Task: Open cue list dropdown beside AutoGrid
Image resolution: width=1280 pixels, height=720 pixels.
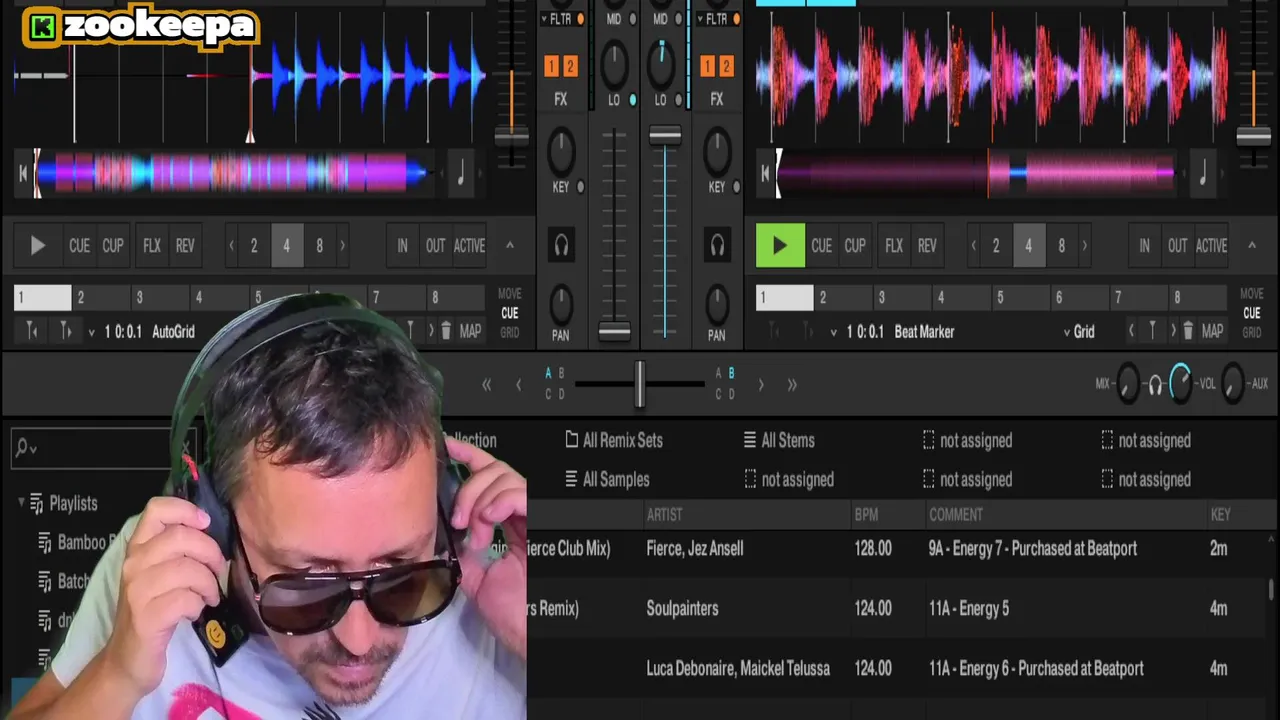Action: point(91,332)
